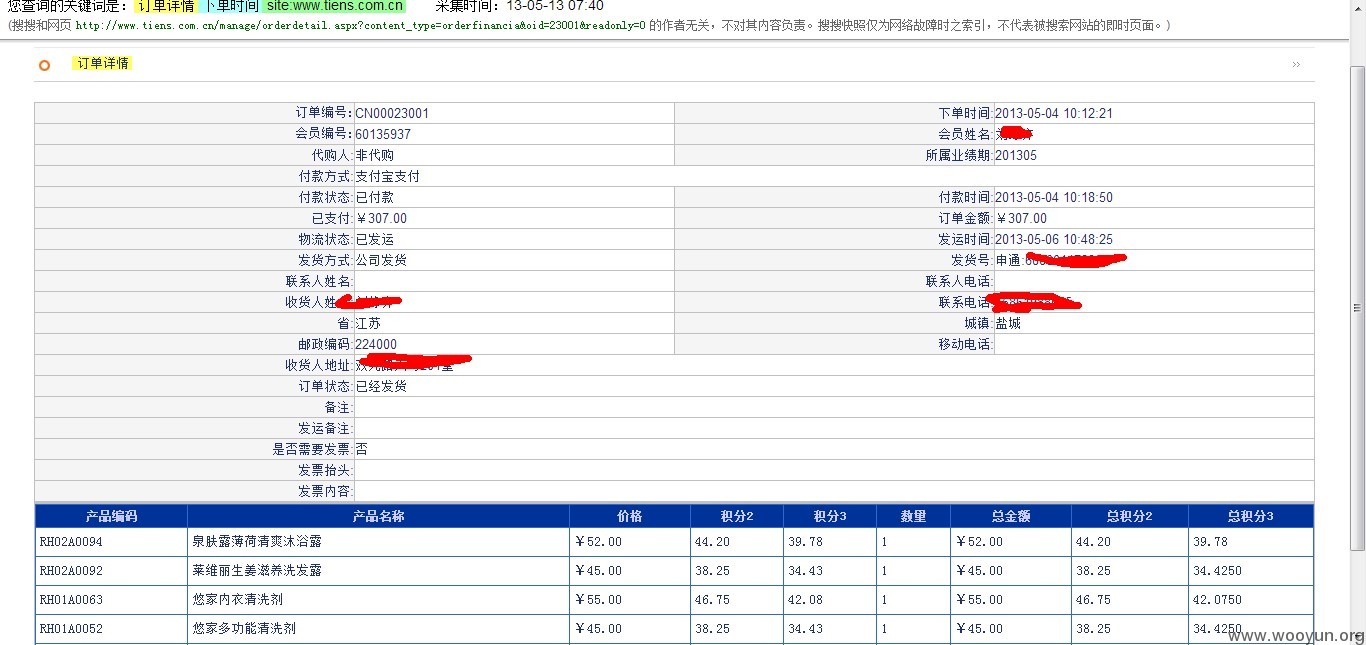Screen dimensions: 1366x645
Task: Click shipping time 2013-05-06 10:48:25
Action: click(1054, 240)
